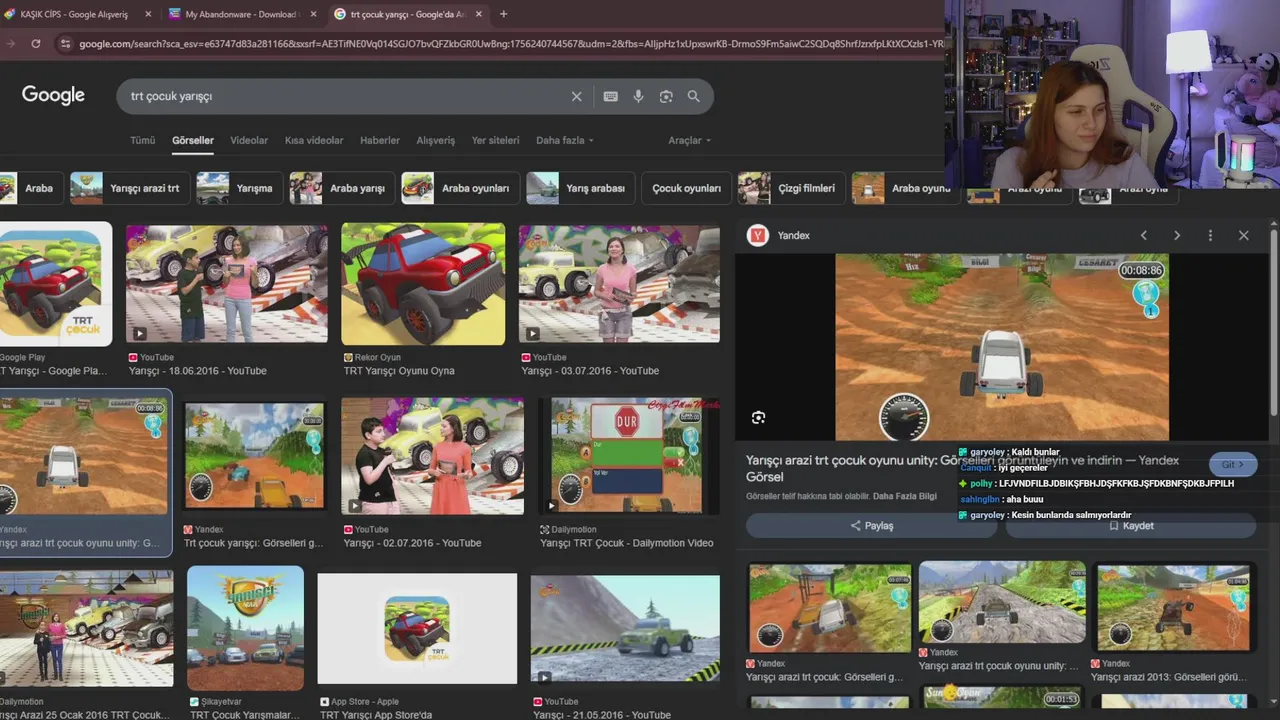Open Rekor Oyun TRT Yarışçı thumbnail
This screenshot has height=720, width=1280.
(x=423, y=283)
